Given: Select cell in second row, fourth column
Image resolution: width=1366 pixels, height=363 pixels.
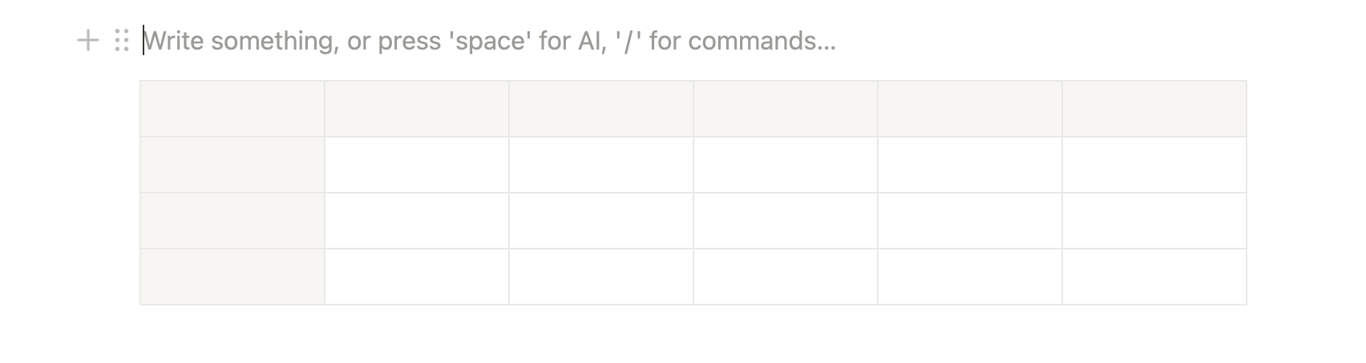Looking at the screenshot, I should [785, 165].
